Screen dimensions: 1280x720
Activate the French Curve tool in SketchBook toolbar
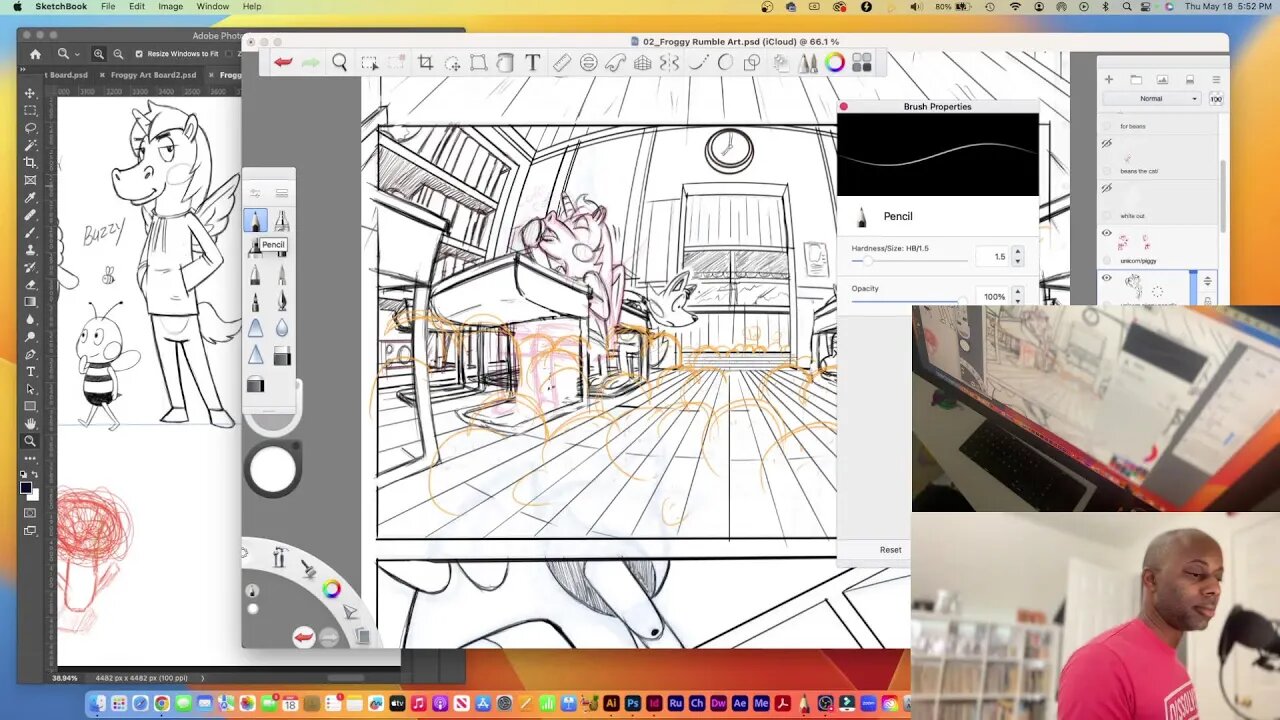coord(615,63)
